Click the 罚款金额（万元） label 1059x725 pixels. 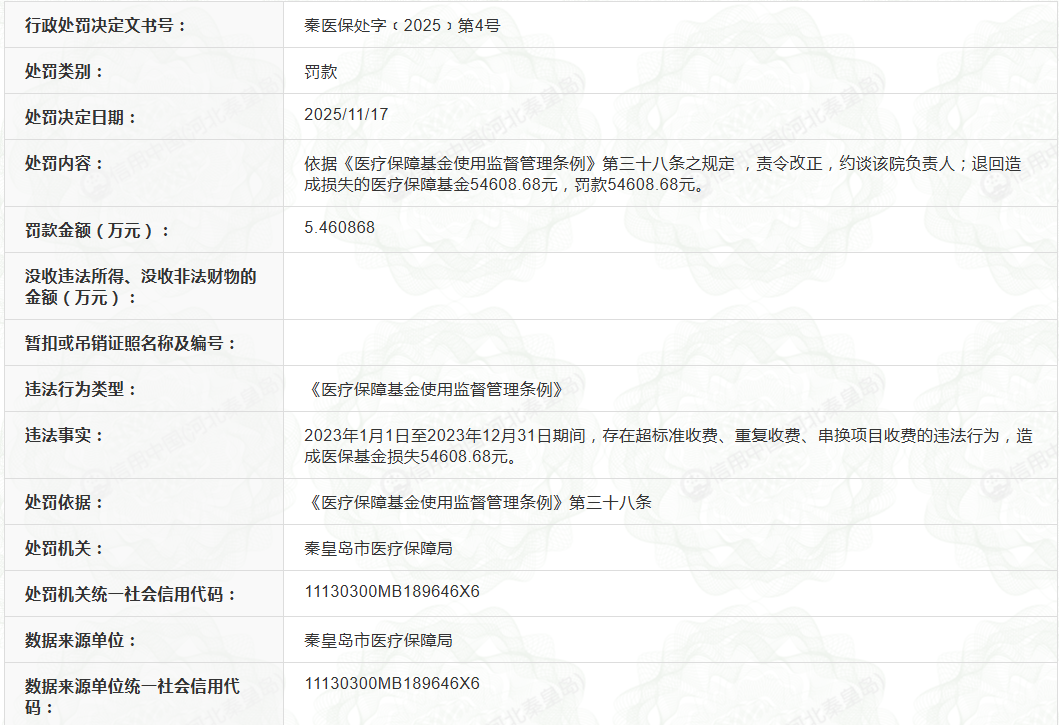click(x=97, y=230)
